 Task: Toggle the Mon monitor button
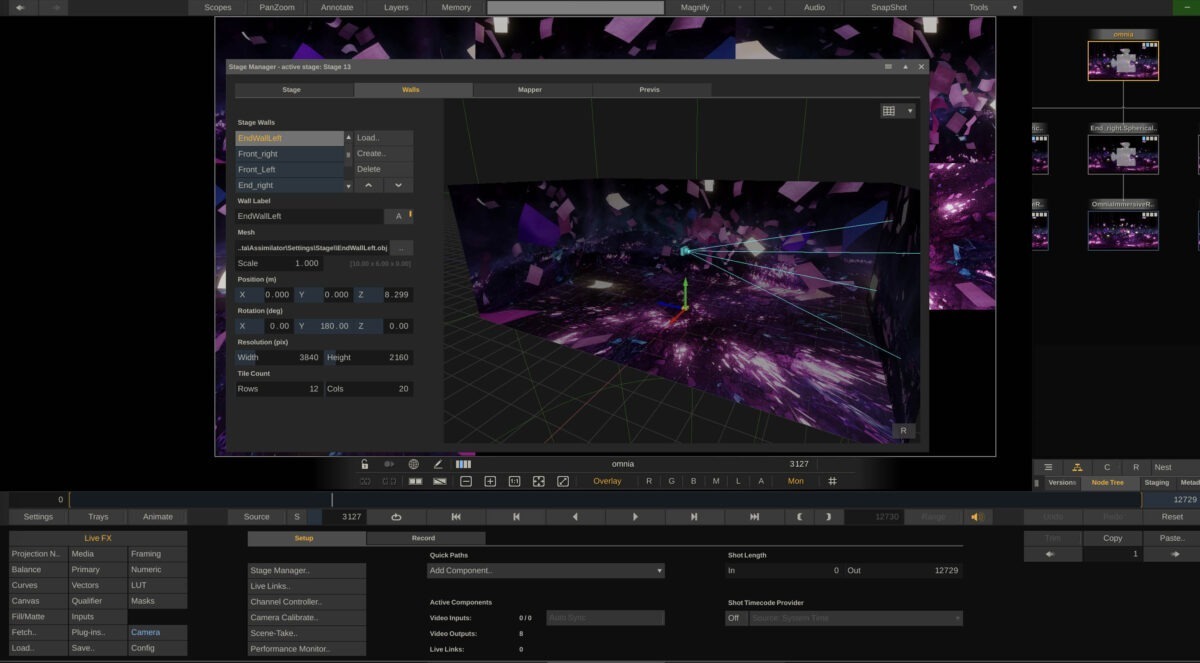(x=795, y=481)
